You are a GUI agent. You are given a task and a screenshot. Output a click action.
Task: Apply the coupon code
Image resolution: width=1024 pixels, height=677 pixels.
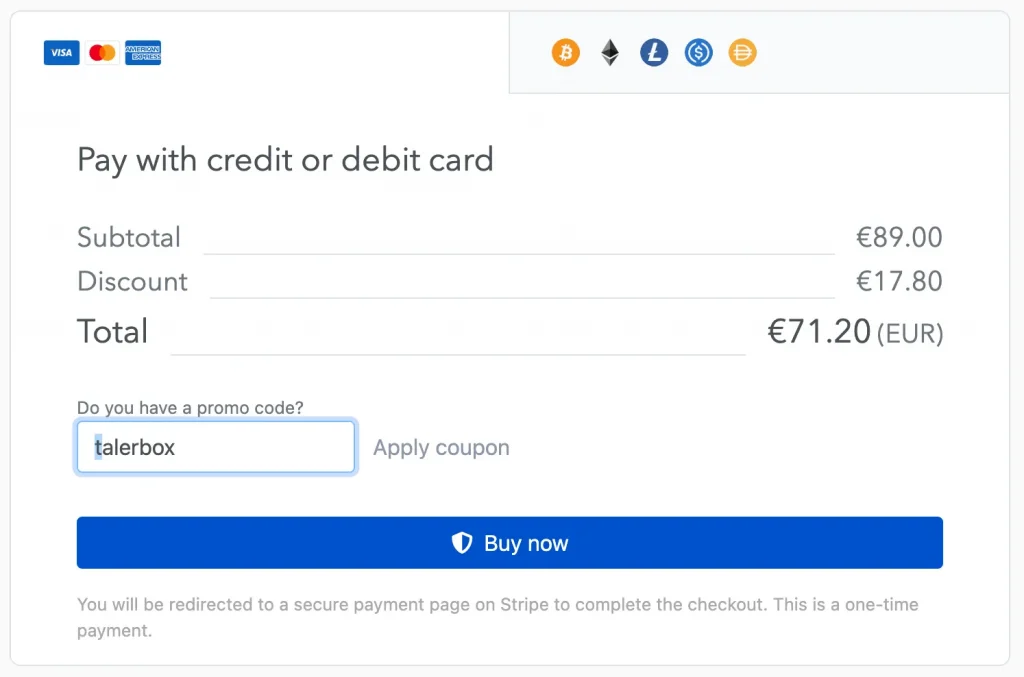tap(441, 448)
